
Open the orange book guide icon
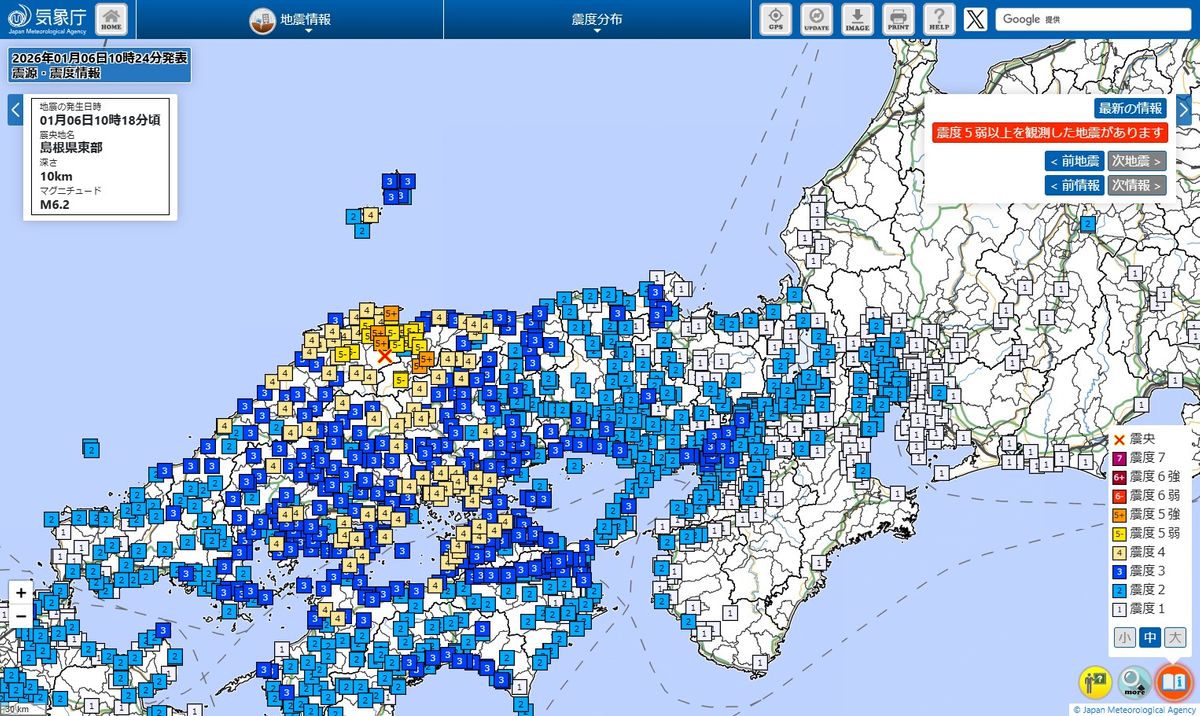coord(1173,682)
